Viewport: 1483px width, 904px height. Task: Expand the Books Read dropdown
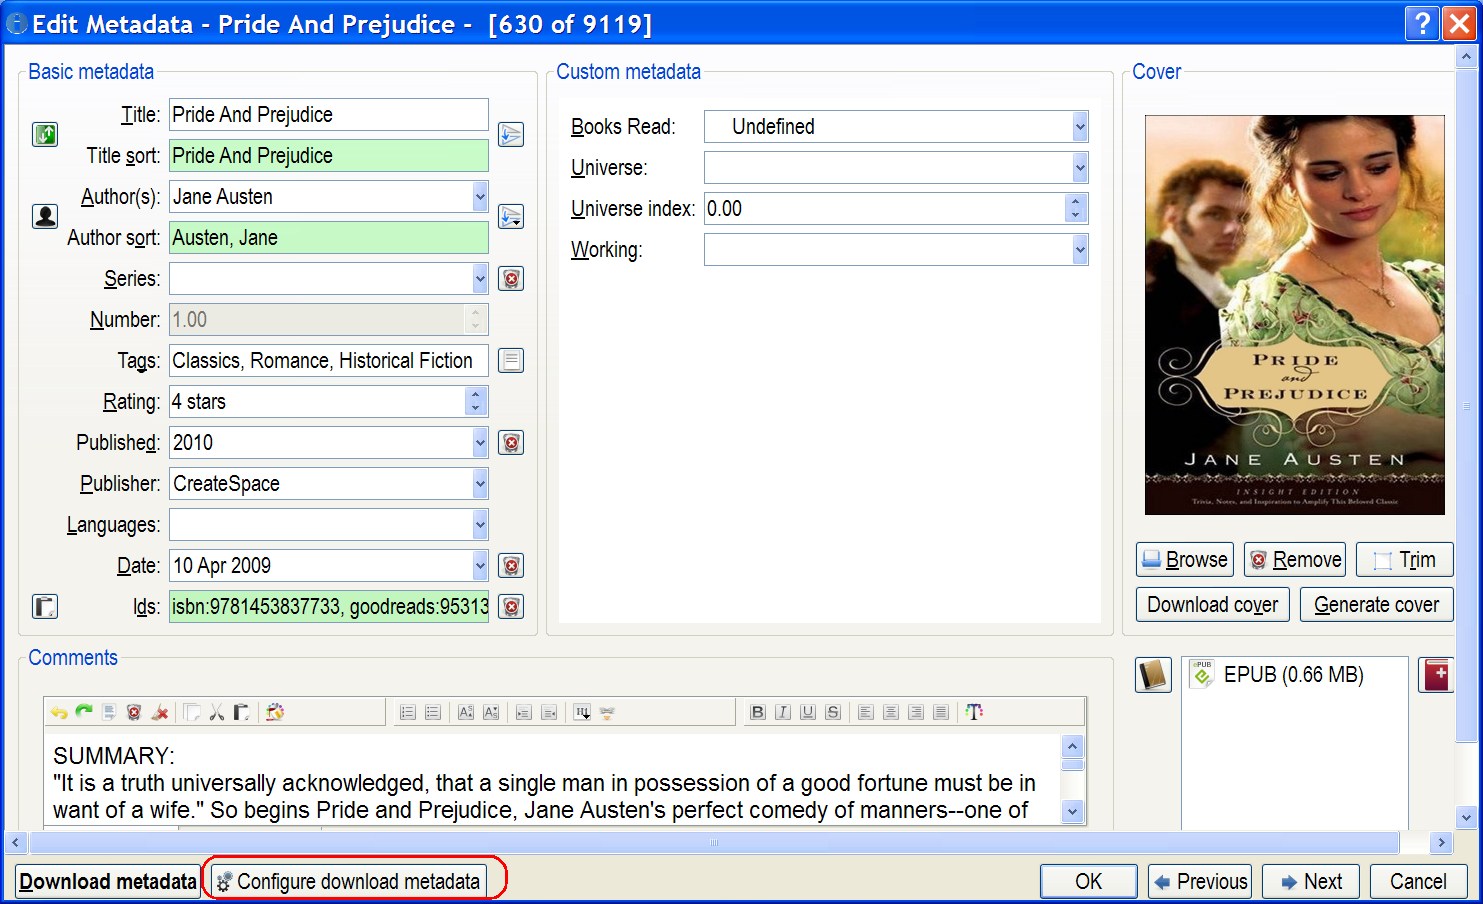[1080, 127]
